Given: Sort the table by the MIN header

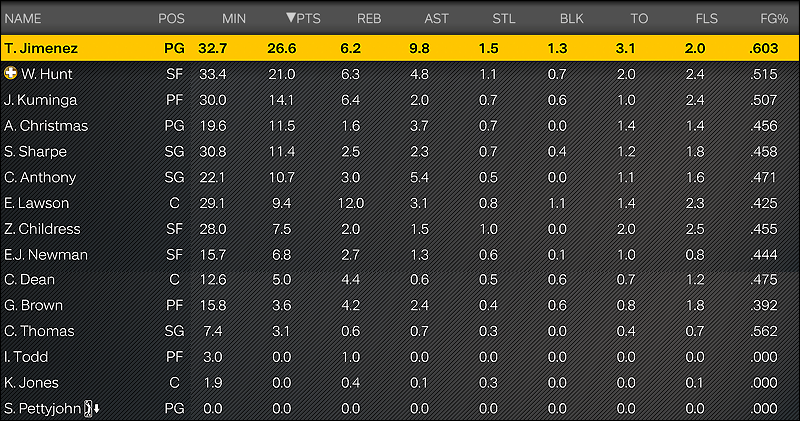Looking at the screenshot, I should [234, 19].
